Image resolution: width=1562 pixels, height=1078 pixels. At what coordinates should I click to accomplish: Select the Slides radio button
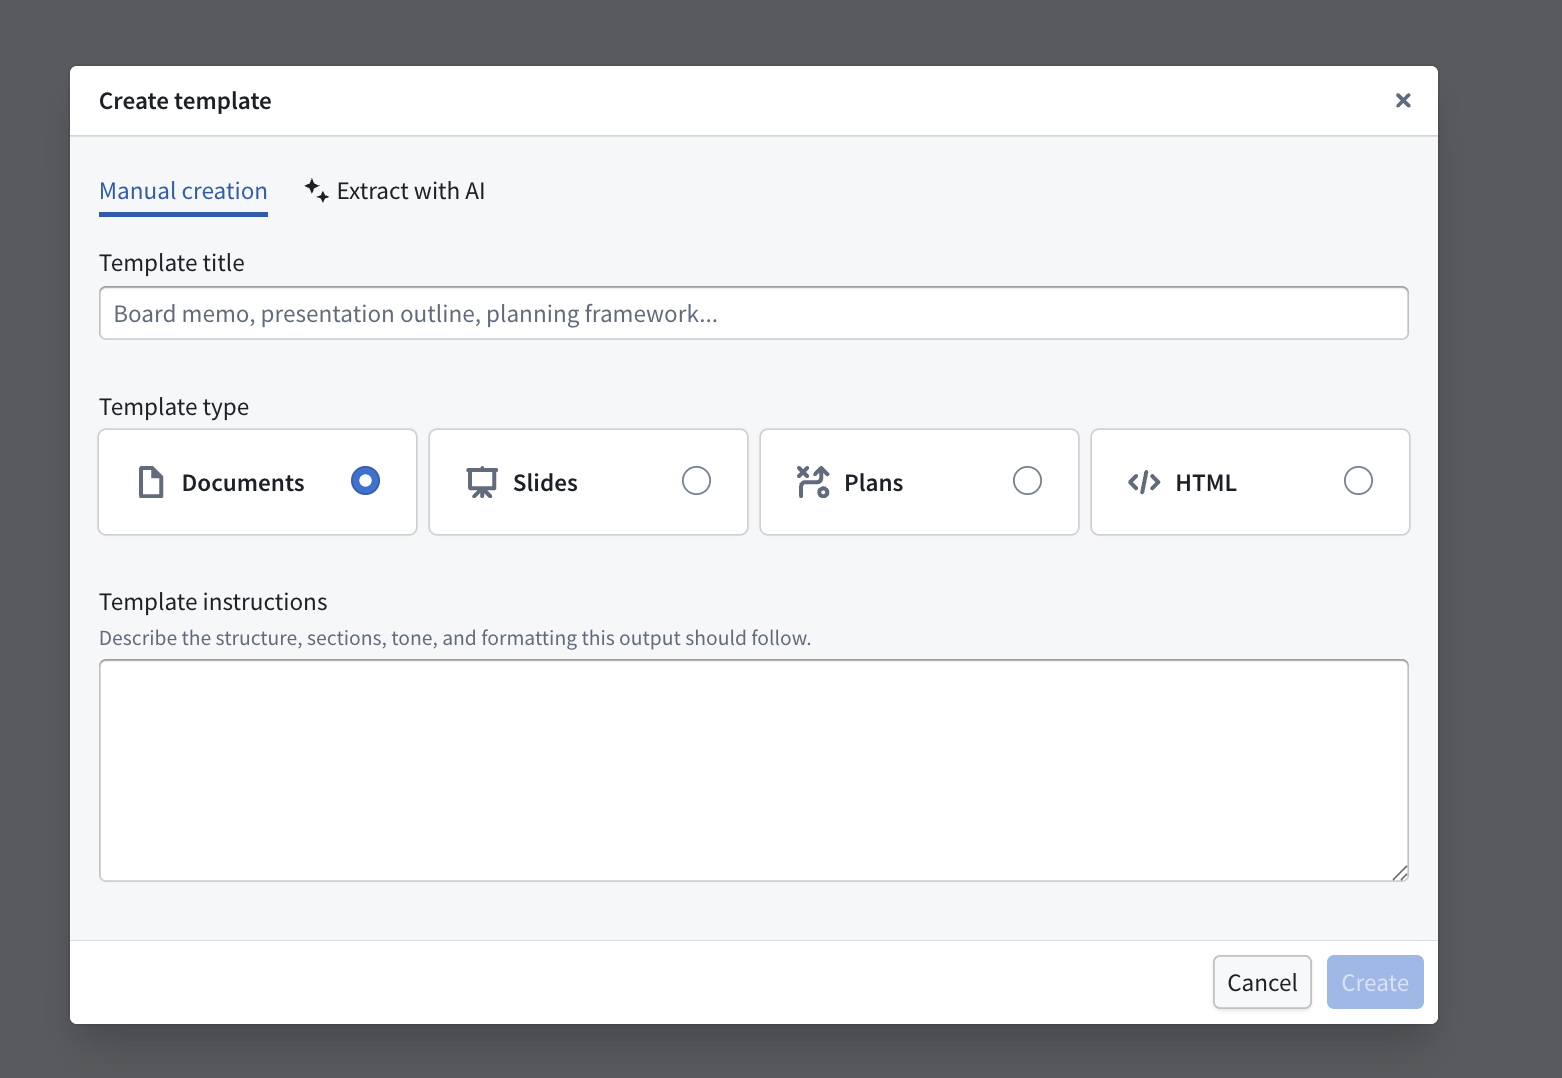tap(696, 481)
